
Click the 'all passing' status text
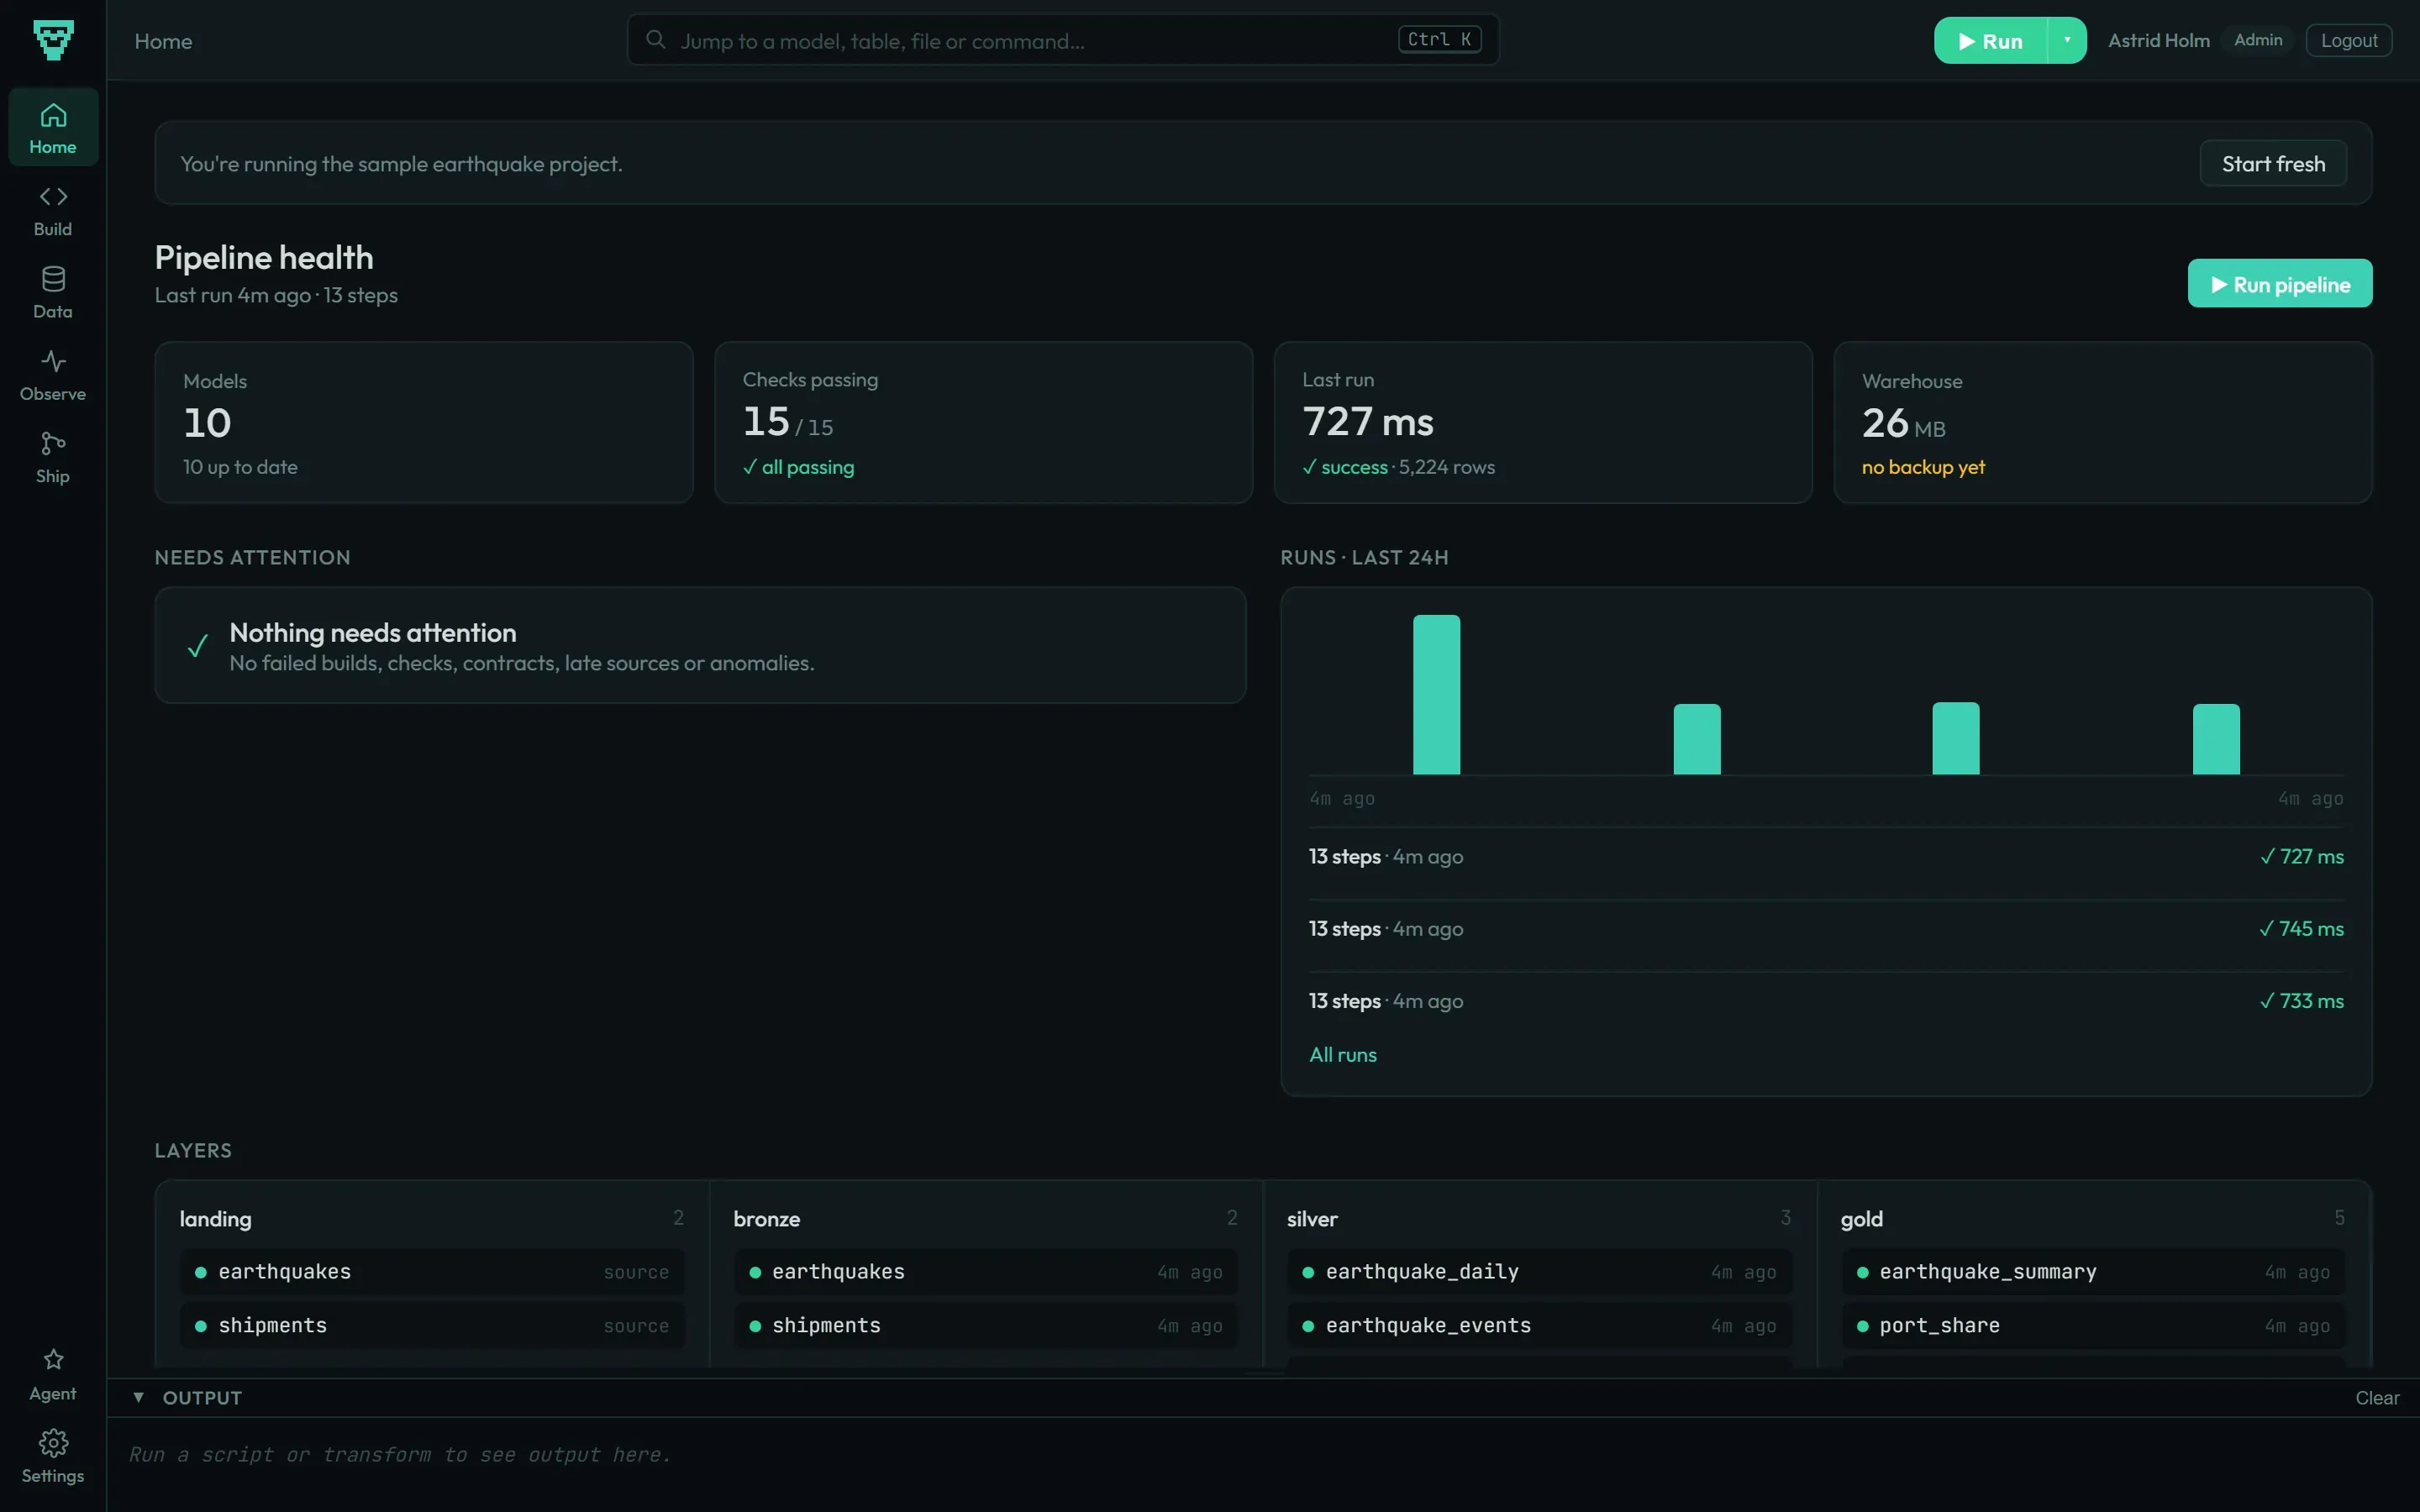[798, 467]
